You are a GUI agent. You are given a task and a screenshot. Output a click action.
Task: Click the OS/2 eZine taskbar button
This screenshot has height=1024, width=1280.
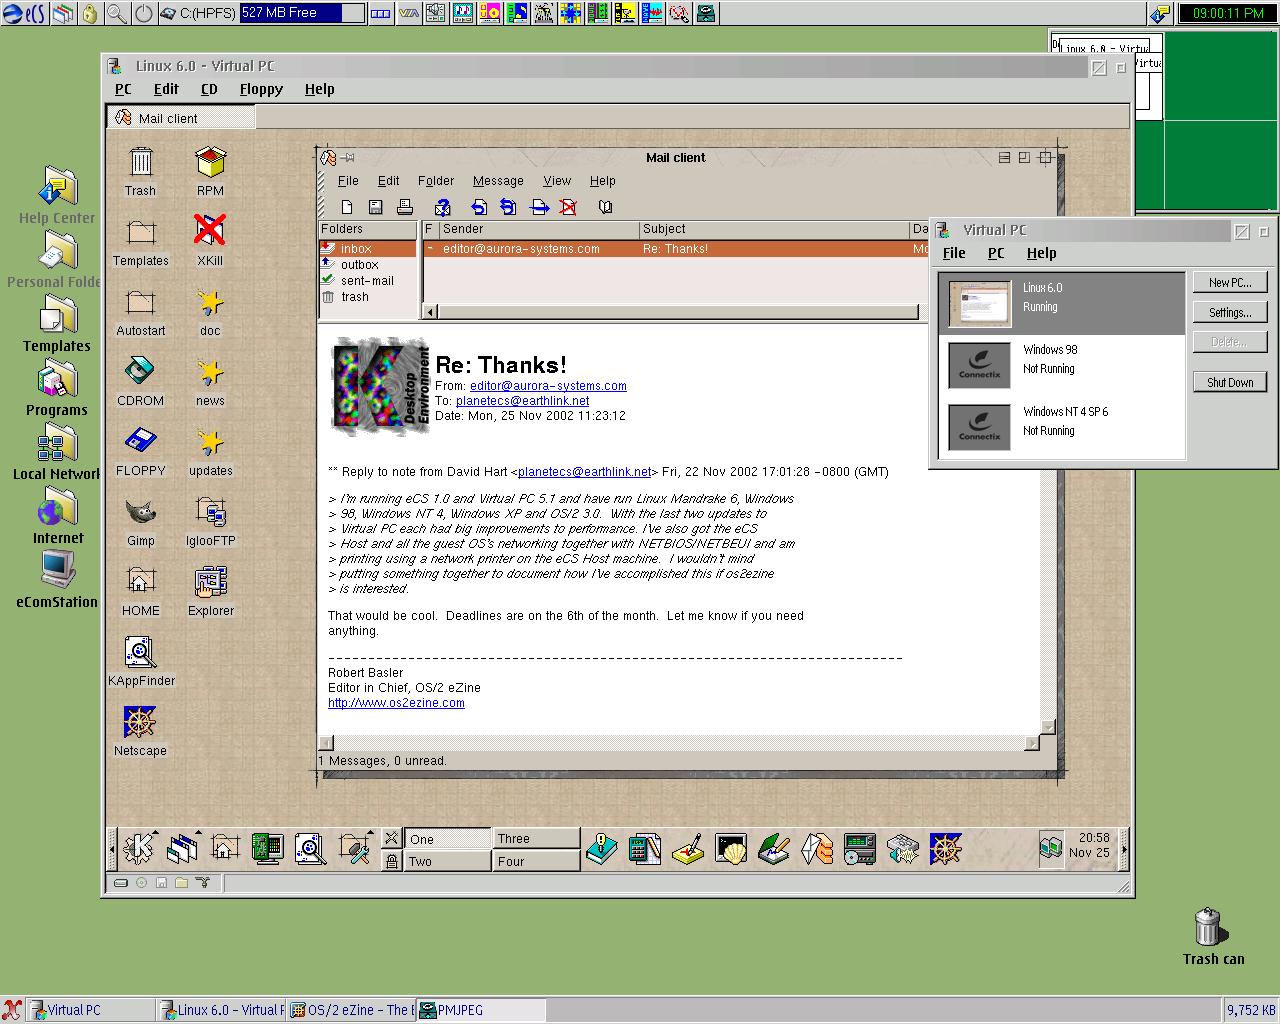point(350,1010)
